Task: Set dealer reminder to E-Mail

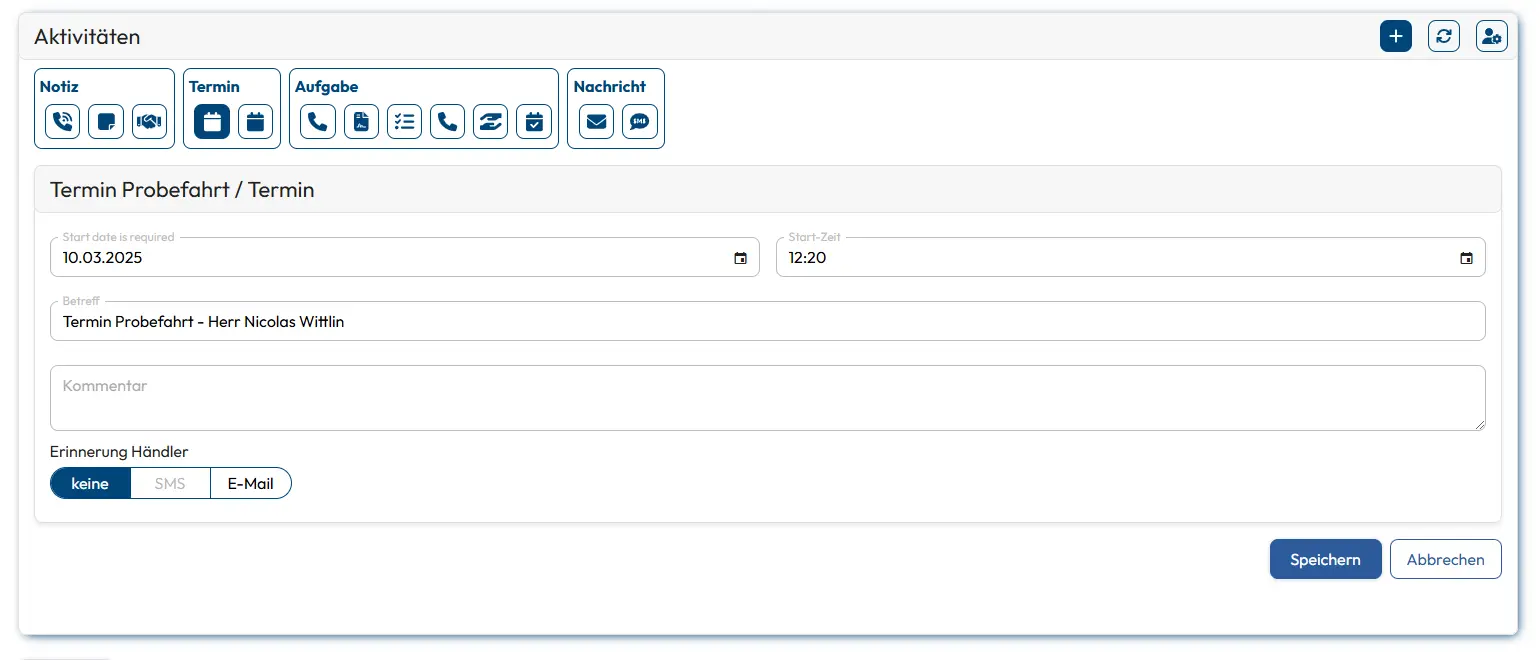Action: [250, 483]
